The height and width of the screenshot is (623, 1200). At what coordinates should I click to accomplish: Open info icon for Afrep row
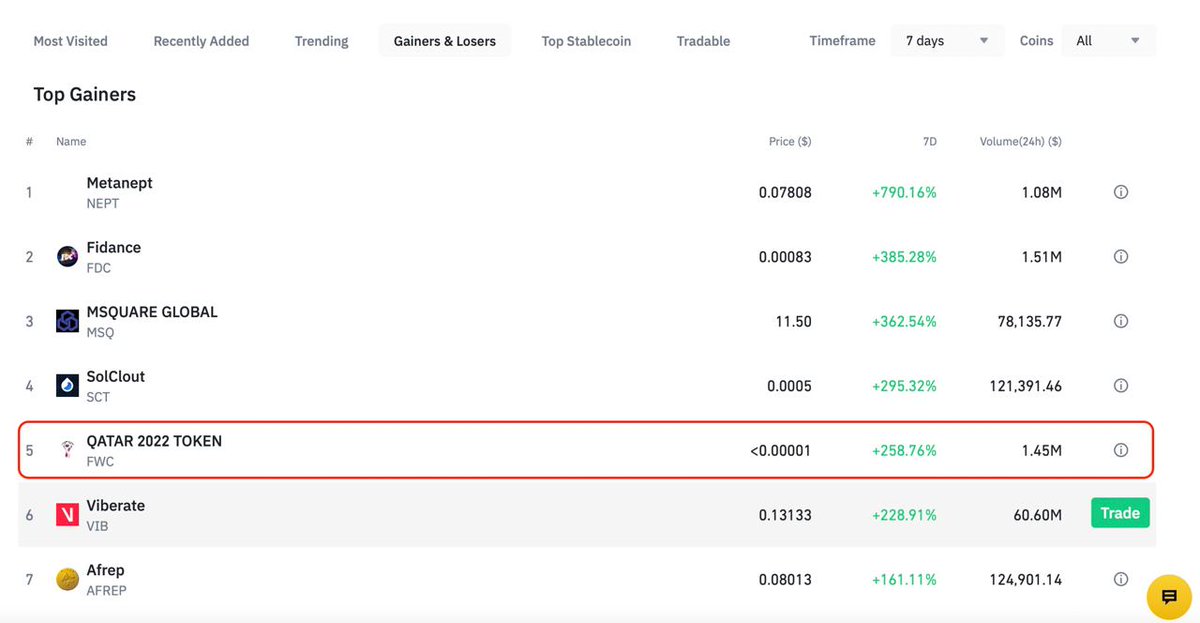[1120, 579]
